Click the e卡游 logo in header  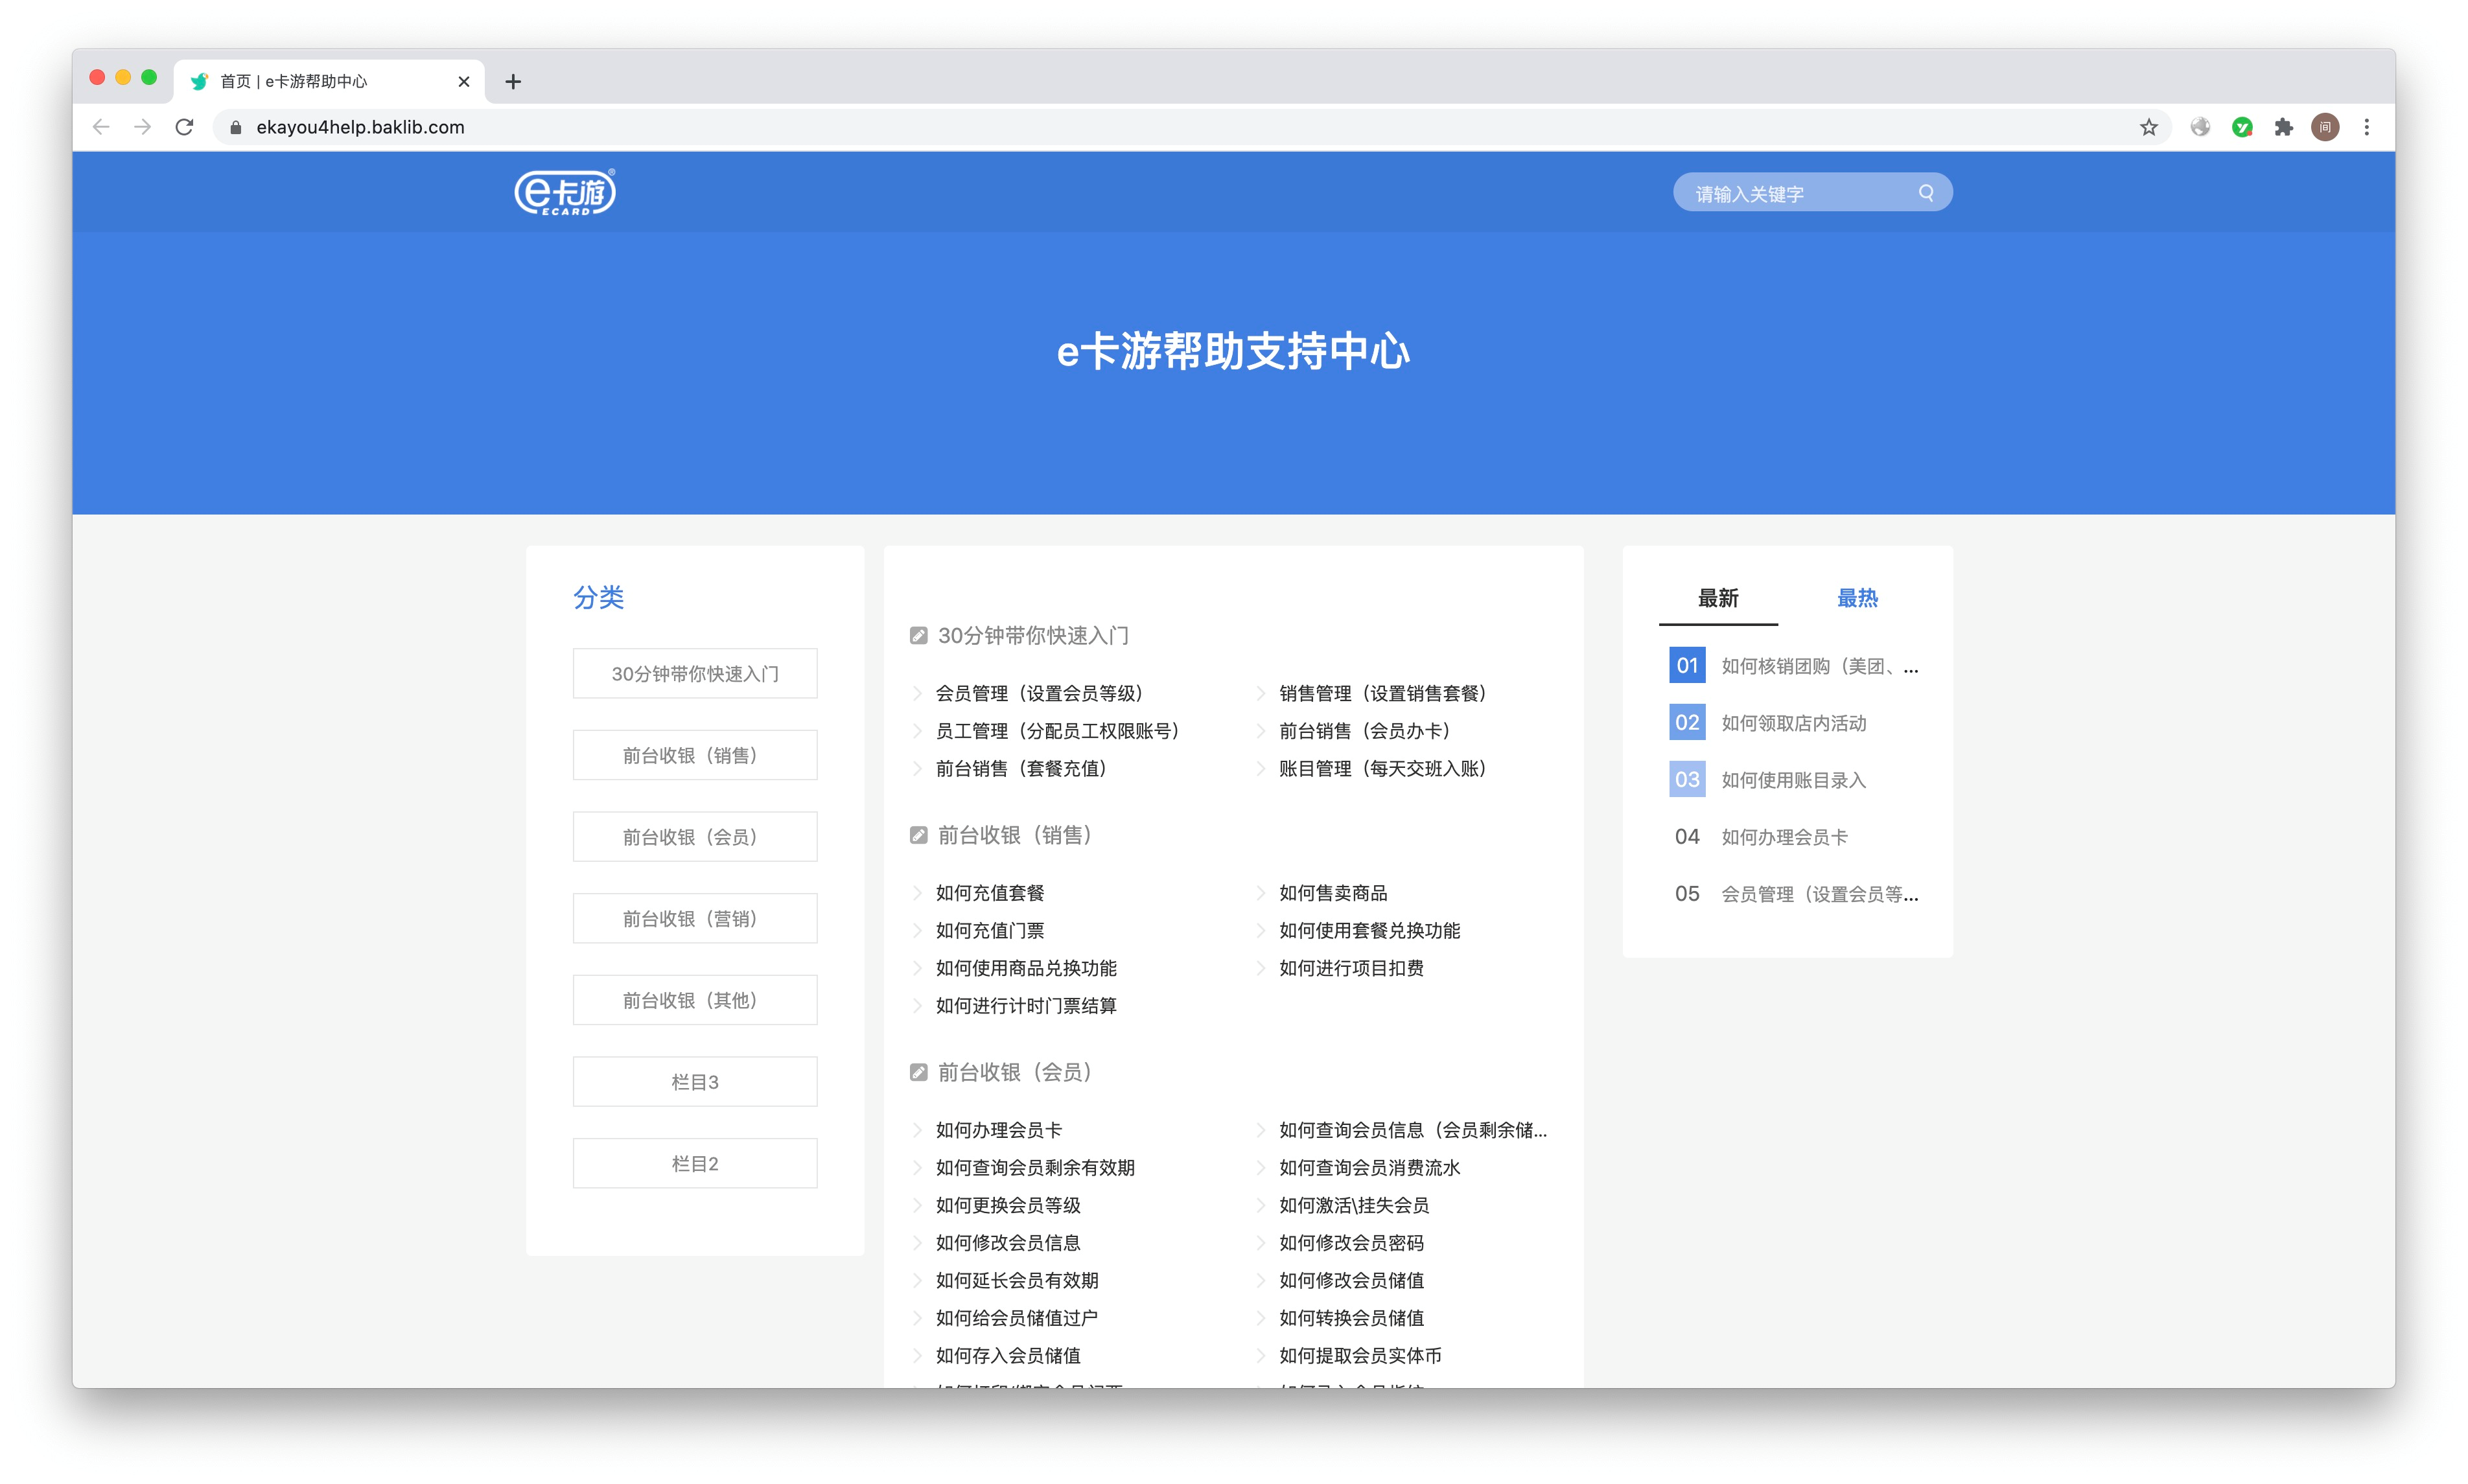coord(565,192)
